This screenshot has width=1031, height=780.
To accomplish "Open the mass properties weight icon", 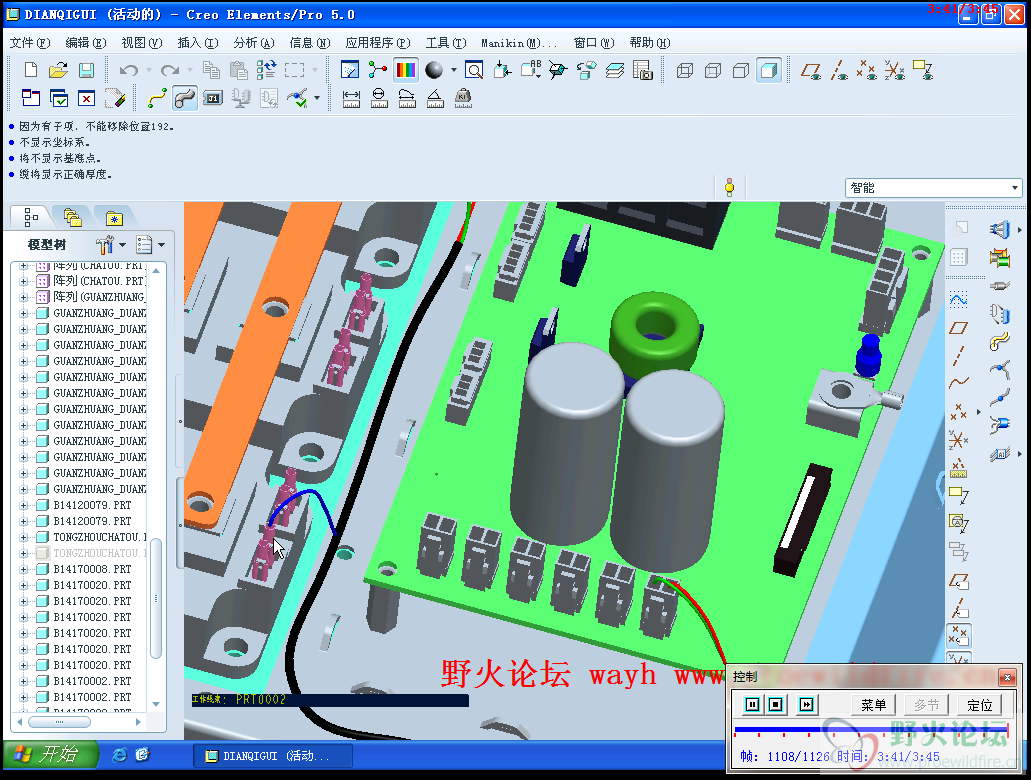I will pos(463,98).
